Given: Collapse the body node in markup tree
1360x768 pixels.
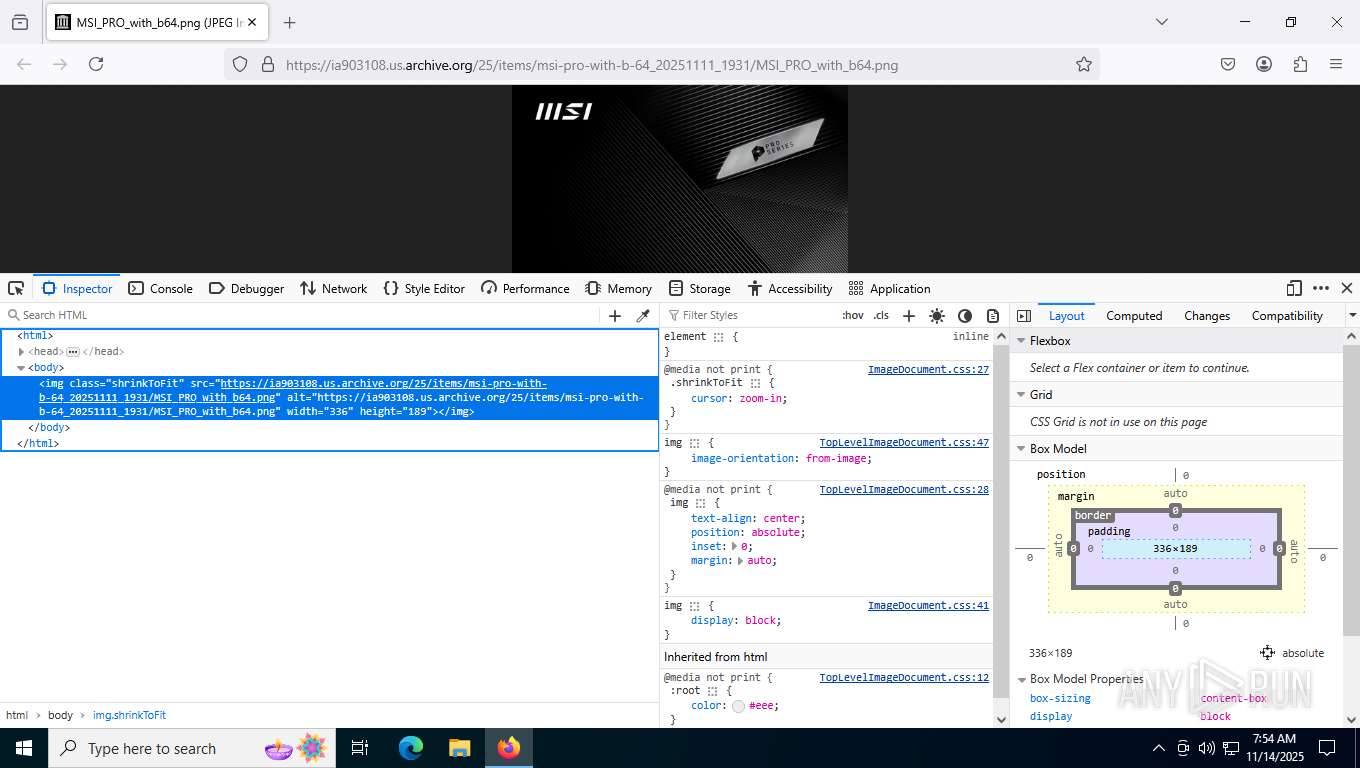Looking at the screenshot, I should pos(21,368).
